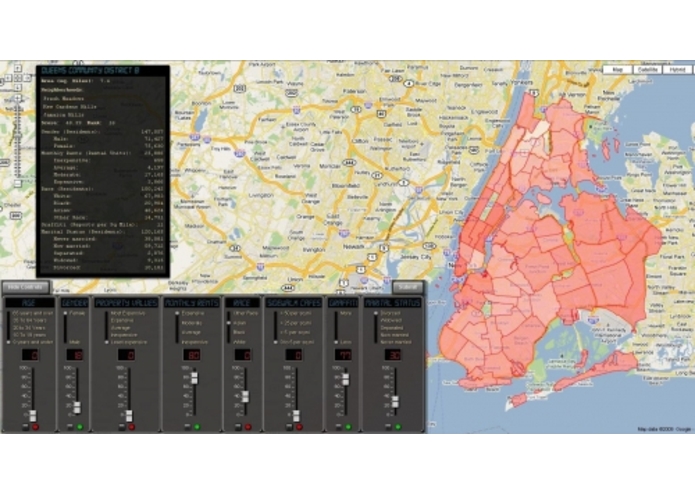Switch map view to Hybrid
Image resolution: width=695 pixels, height=494 pixels.
click(x=677, y=70)
